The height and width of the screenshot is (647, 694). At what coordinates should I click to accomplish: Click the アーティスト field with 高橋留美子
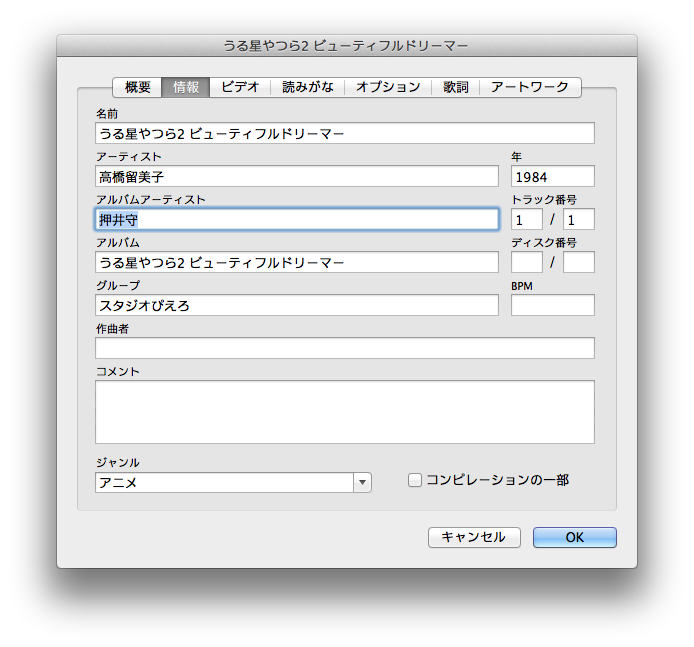(296, 176)
